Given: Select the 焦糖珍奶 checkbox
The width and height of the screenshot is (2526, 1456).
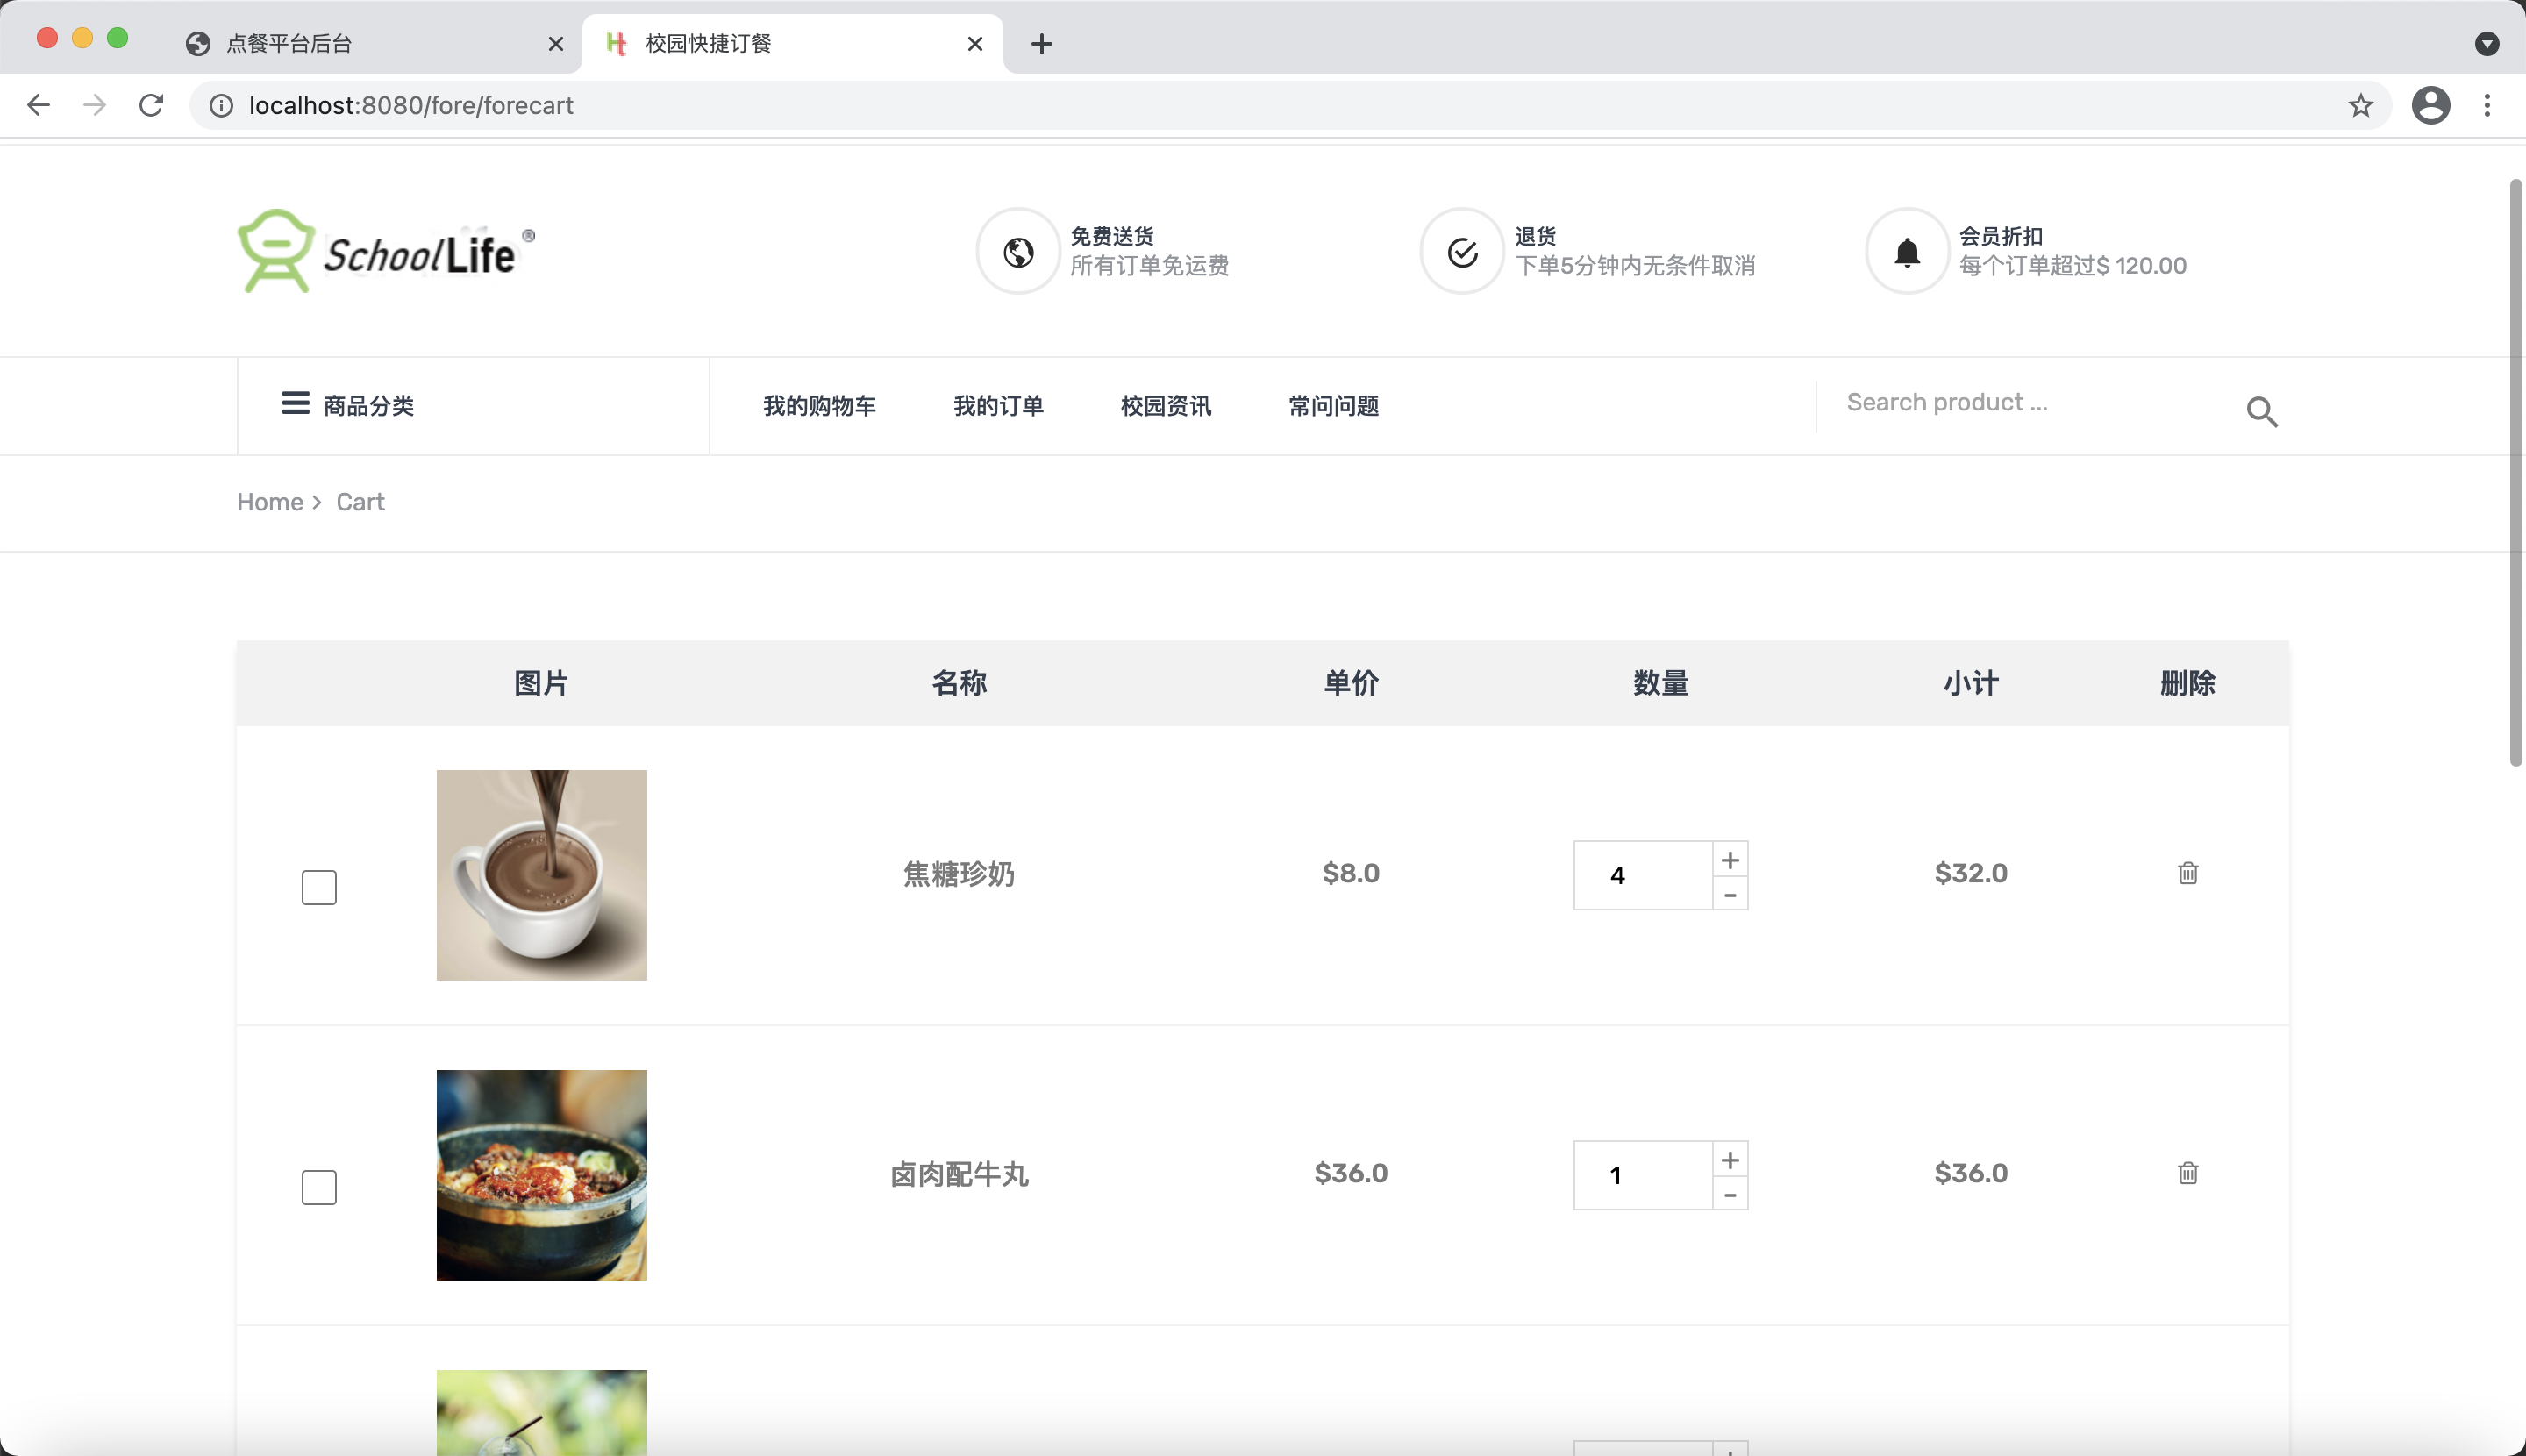Looking at the screenshot, I should [x=319, y=887].
